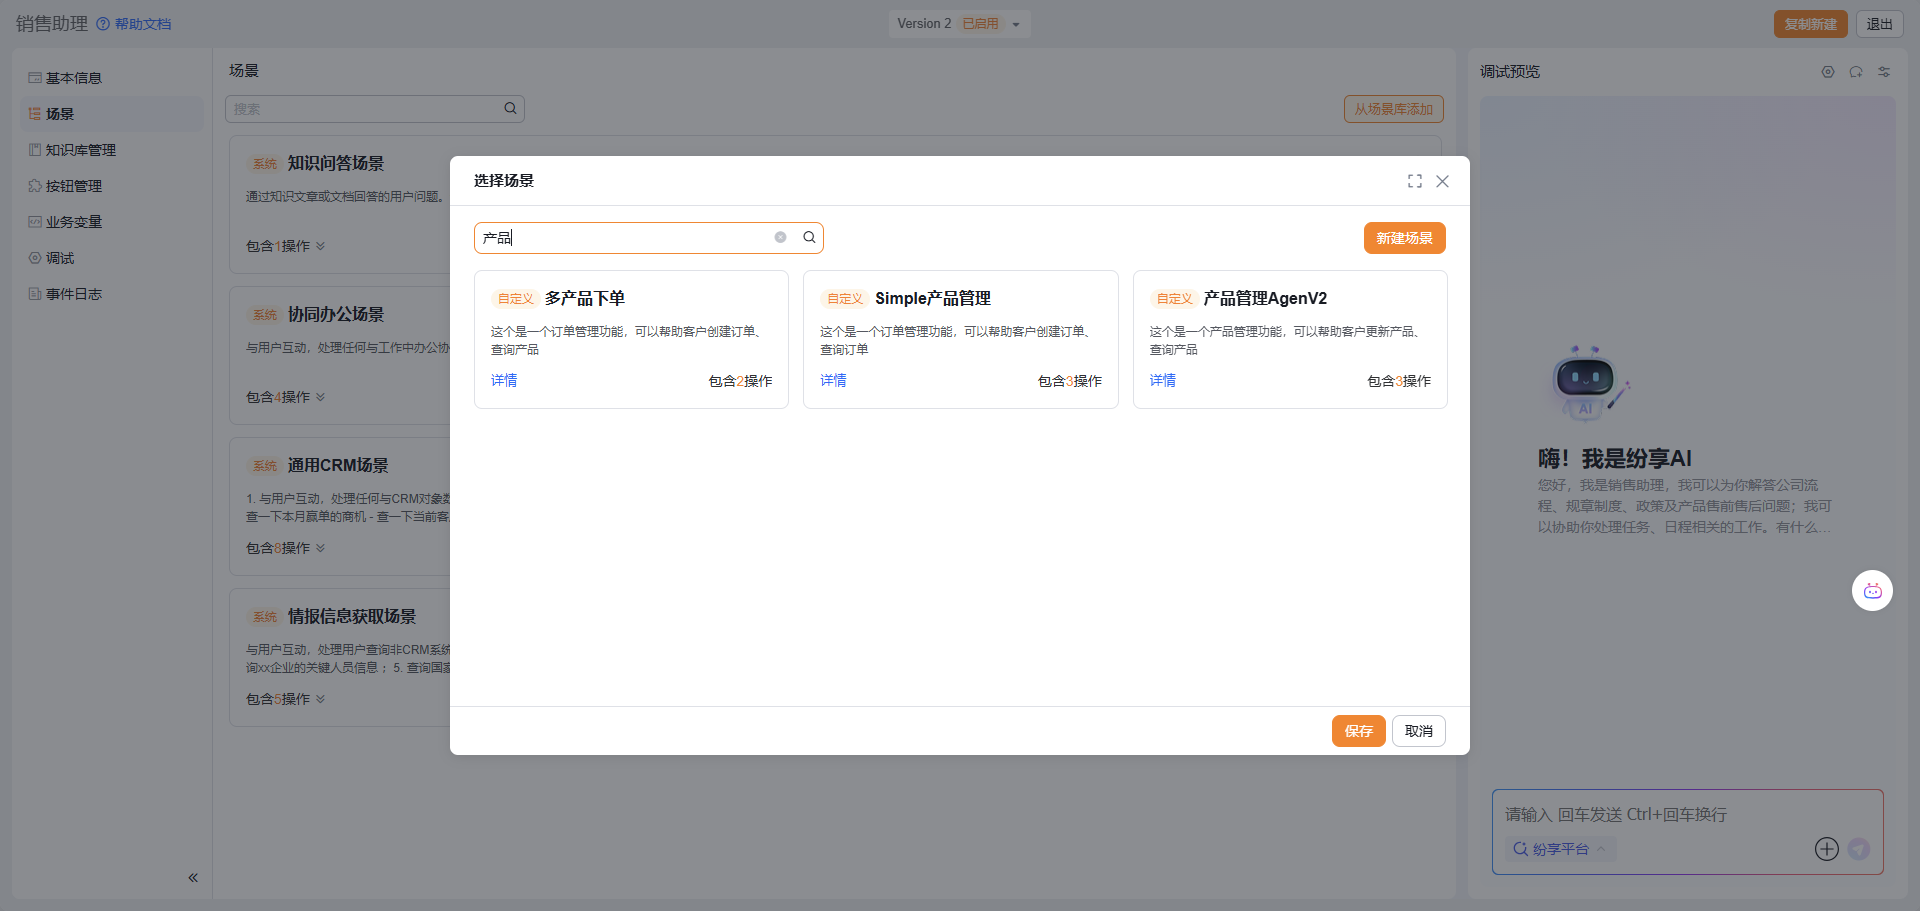Click the search magnifier in dialog
Image resolution: width=1920 pixels, height=911 pixels.
(809, 238)
